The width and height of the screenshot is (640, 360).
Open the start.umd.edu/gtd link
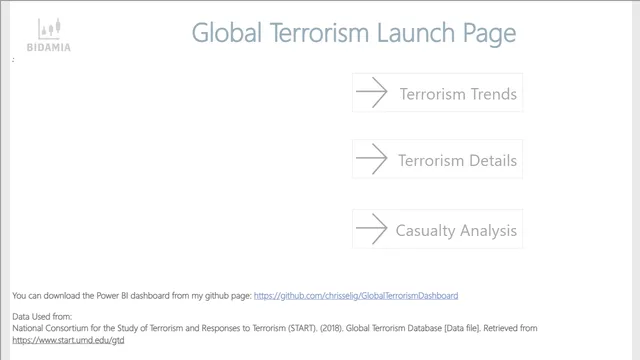point(68,340)
